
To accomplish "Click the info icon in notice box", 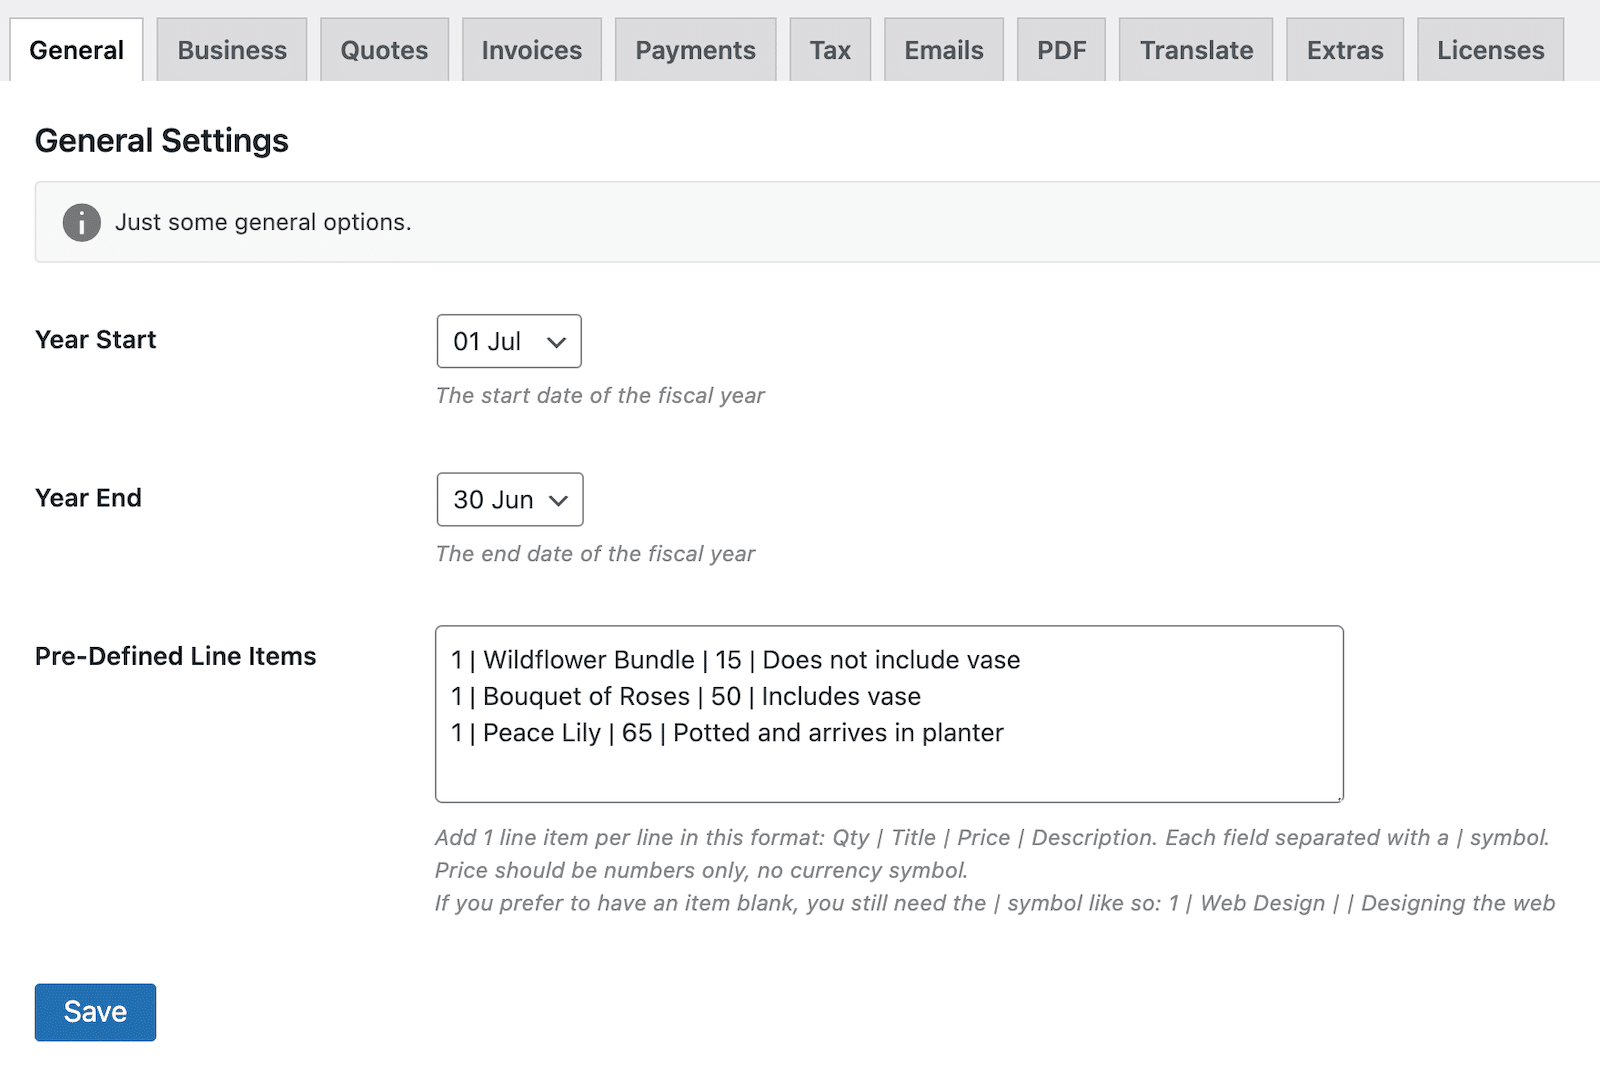I will 82,222.
